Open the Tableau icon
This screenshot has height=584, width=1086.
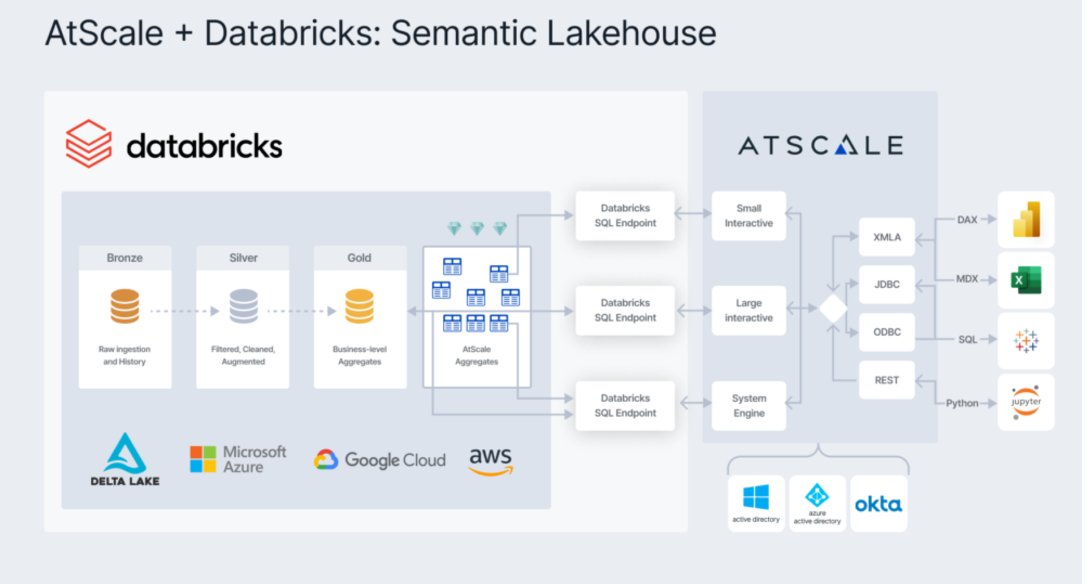coord(1024,340)
